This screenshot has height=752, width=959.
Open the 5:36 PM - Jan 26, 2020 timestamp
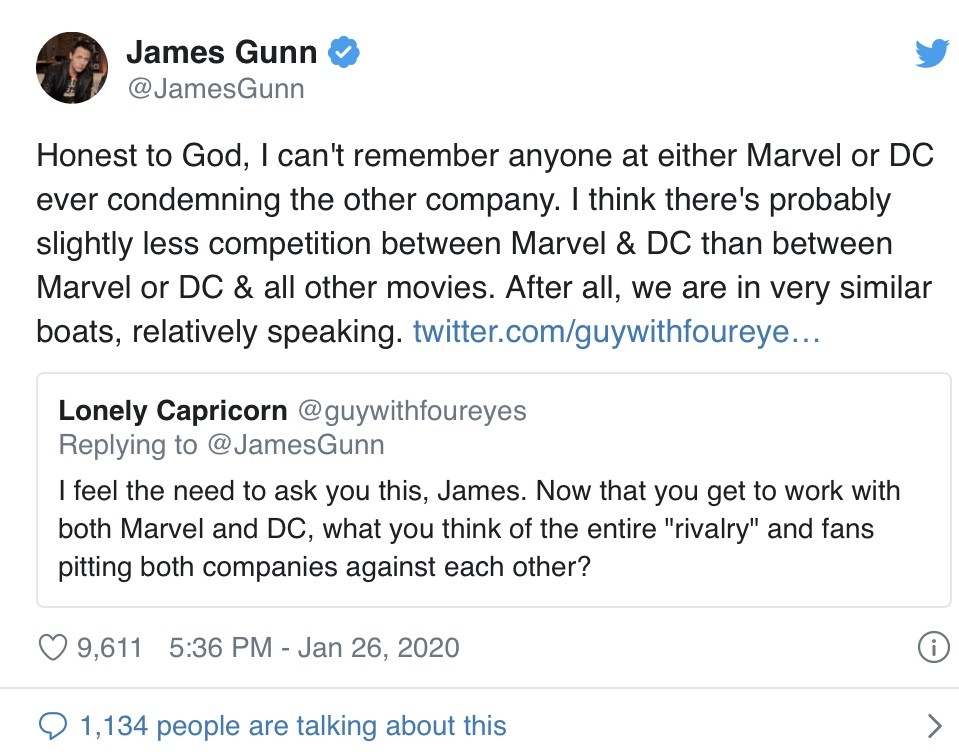[x=314, y=648]
